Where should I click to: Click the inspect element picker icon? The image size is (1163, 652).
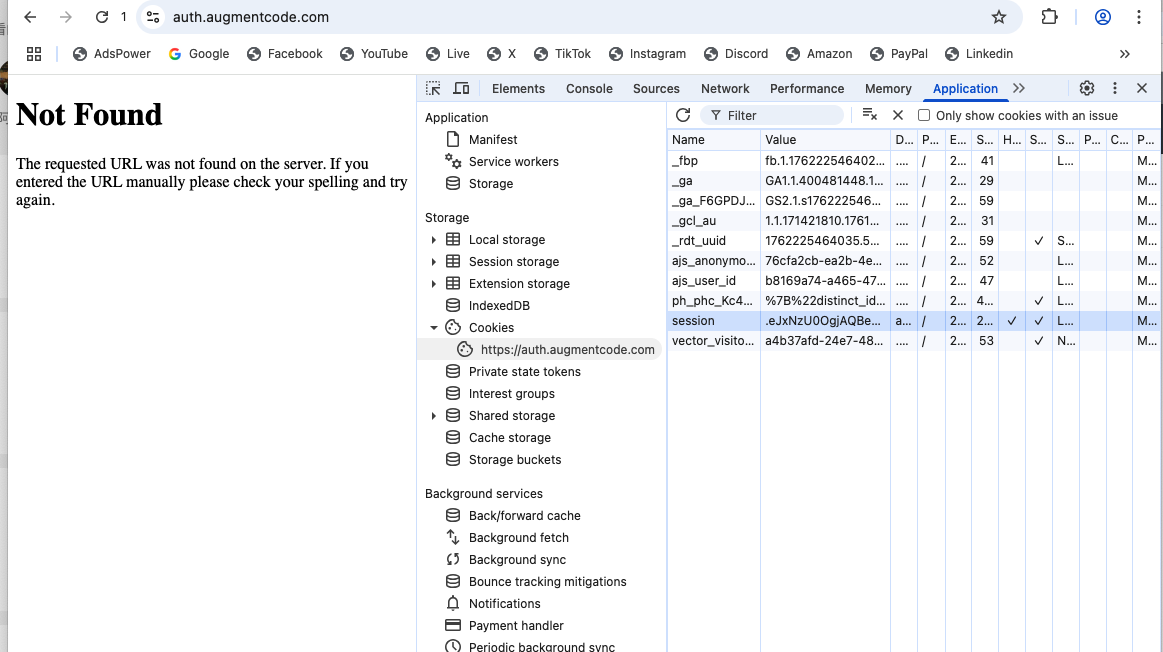coord(433,88)
